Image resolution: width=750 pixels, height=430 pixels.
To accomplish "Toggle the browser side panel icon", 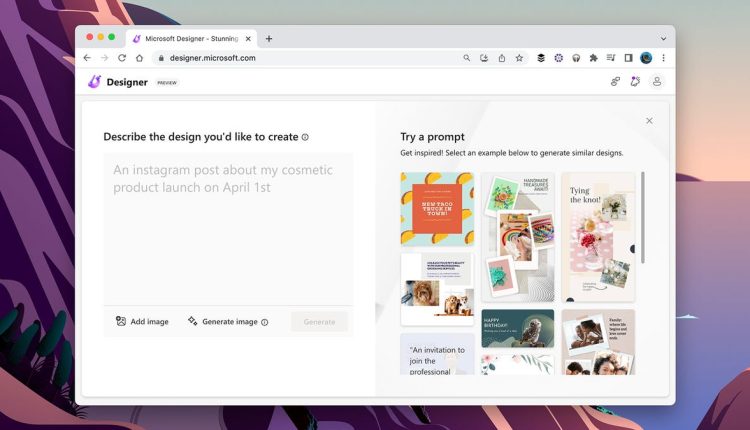I will [629, 58].
